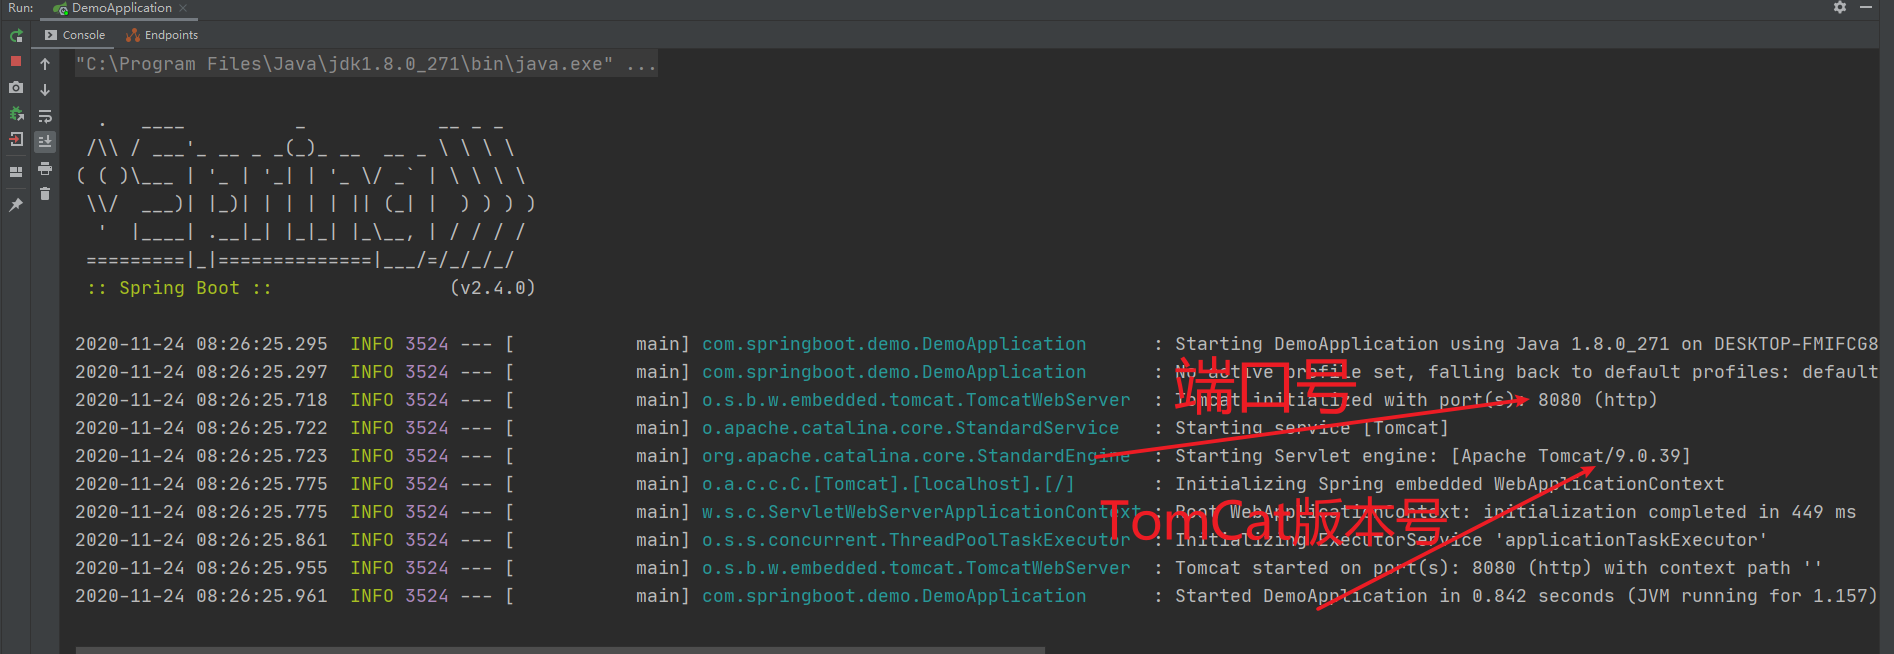The image size is (1894, 654).
Task: Click the Exit icon with the red arrow
Action: point(16,140)
